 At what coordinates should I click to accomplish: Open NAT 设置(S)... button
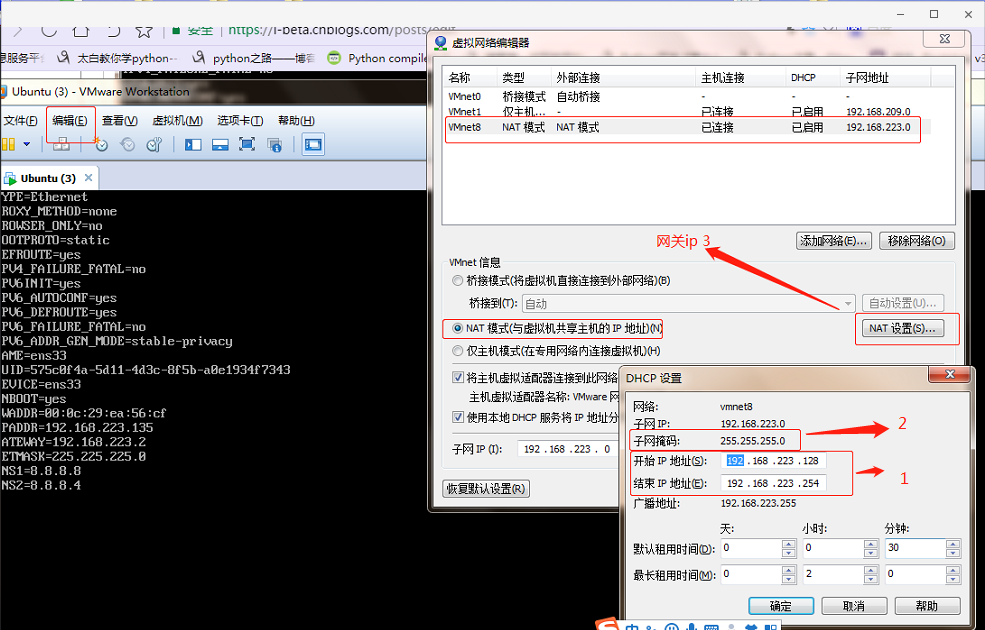coord(902,328)
